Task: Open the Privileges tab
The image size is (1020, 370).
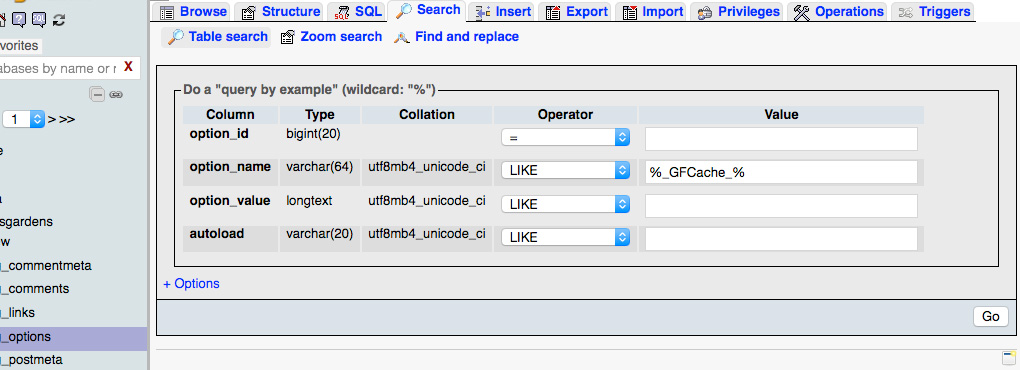Action: coord(737,11)
